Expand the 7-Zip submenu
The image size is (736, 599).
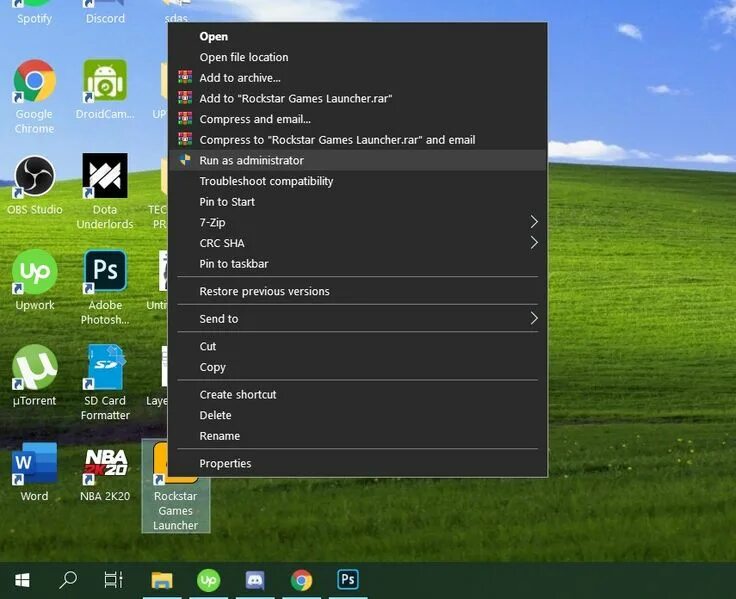click(x=358, y=223)
